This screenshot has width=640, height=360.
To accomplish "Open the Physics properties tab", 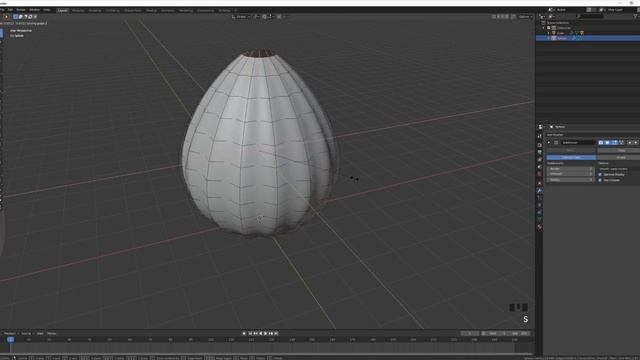I will [540, 205].
